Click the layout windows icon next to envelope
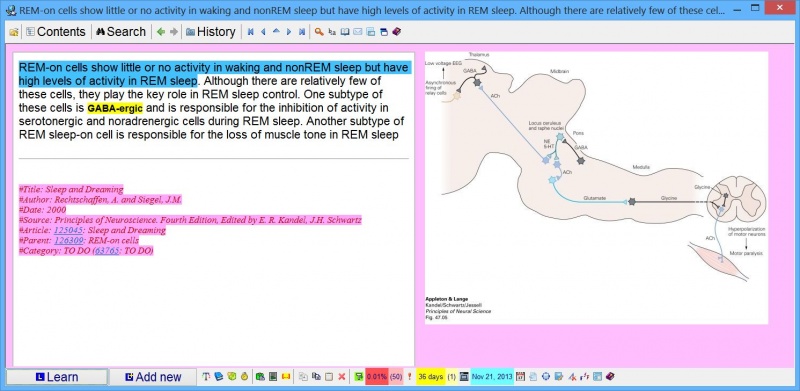 click(371, 32)
